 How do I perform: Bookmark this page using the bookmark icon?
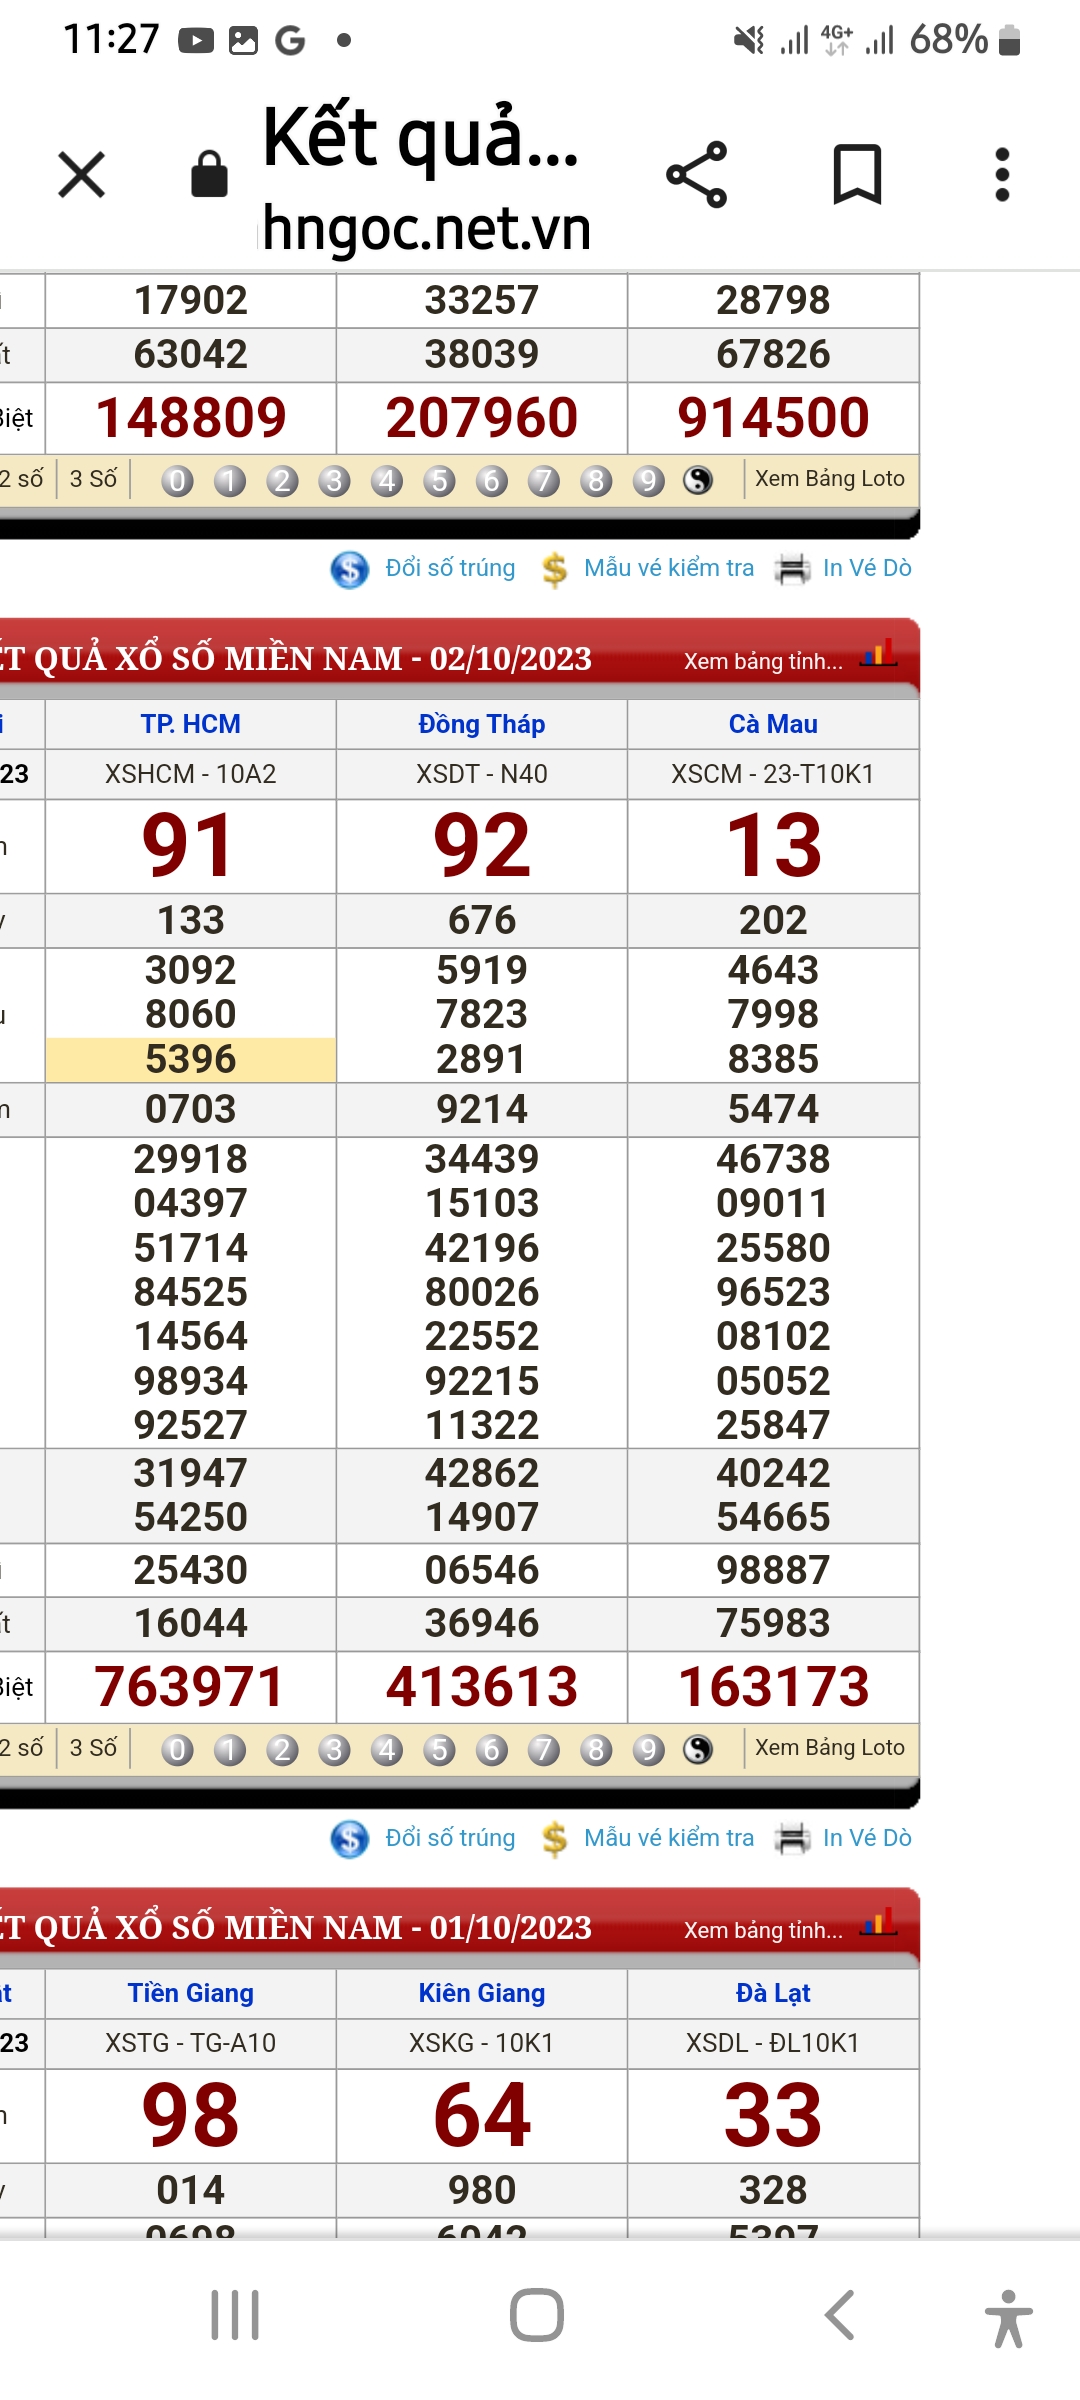(857, 175)
